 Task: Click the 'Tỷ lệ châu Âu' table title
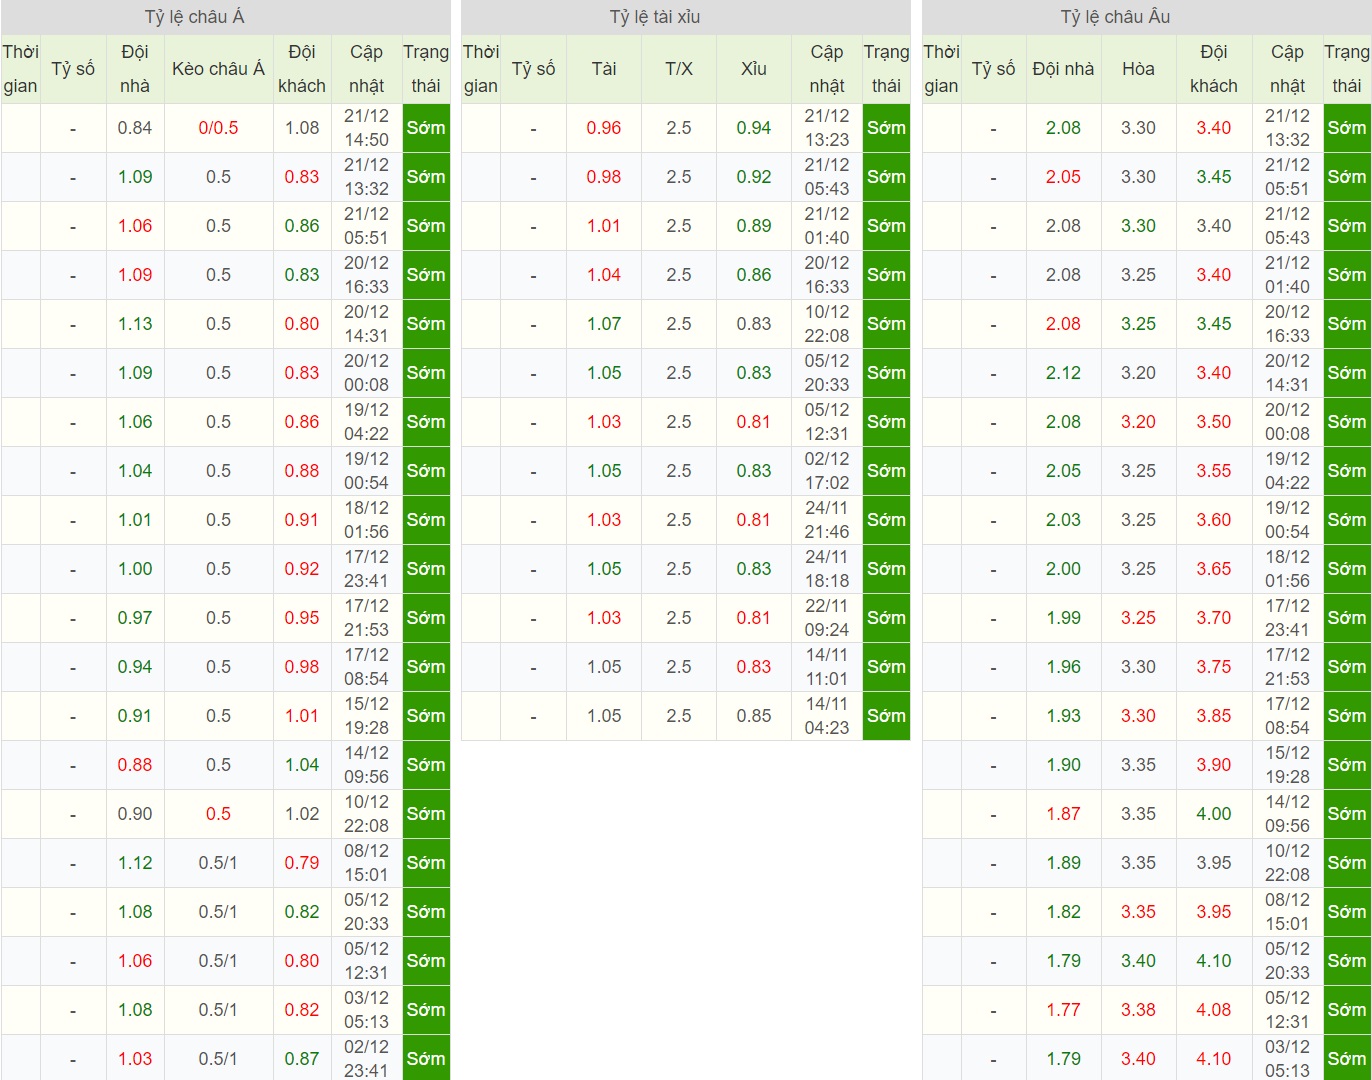(x=1115, y=17)
